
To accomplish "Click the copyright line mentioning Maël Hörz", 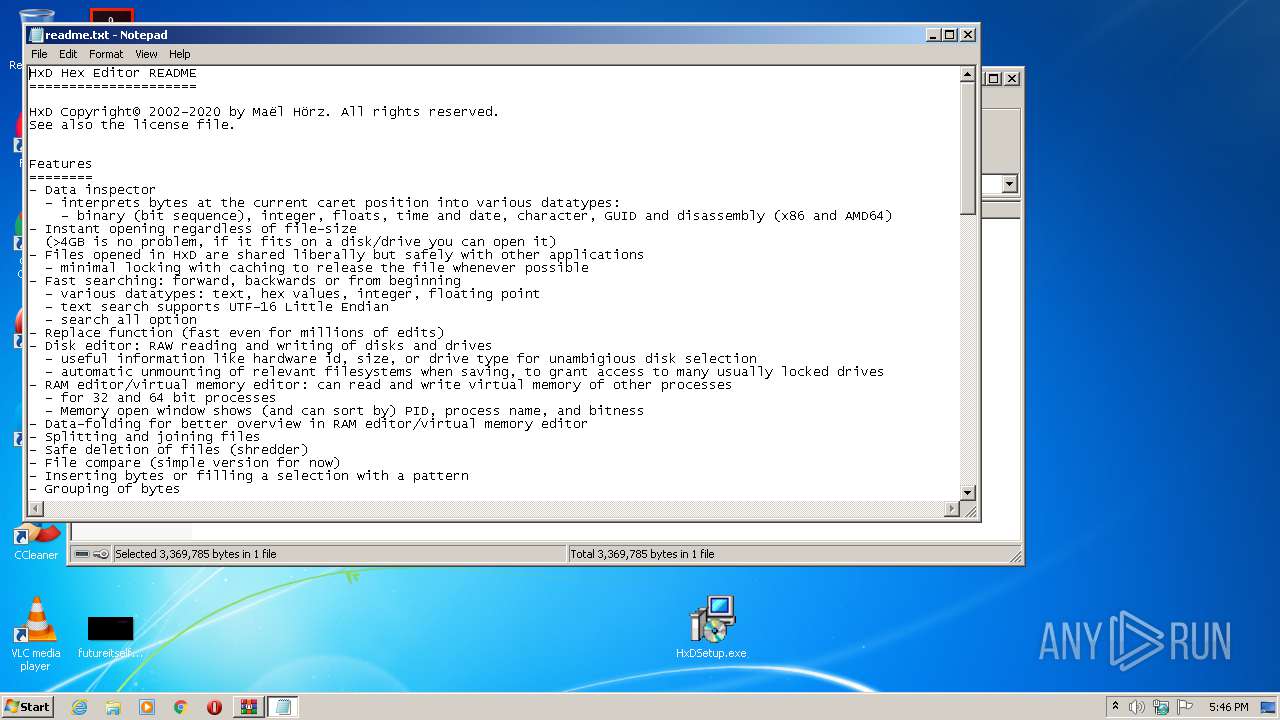I will [264, 112].
